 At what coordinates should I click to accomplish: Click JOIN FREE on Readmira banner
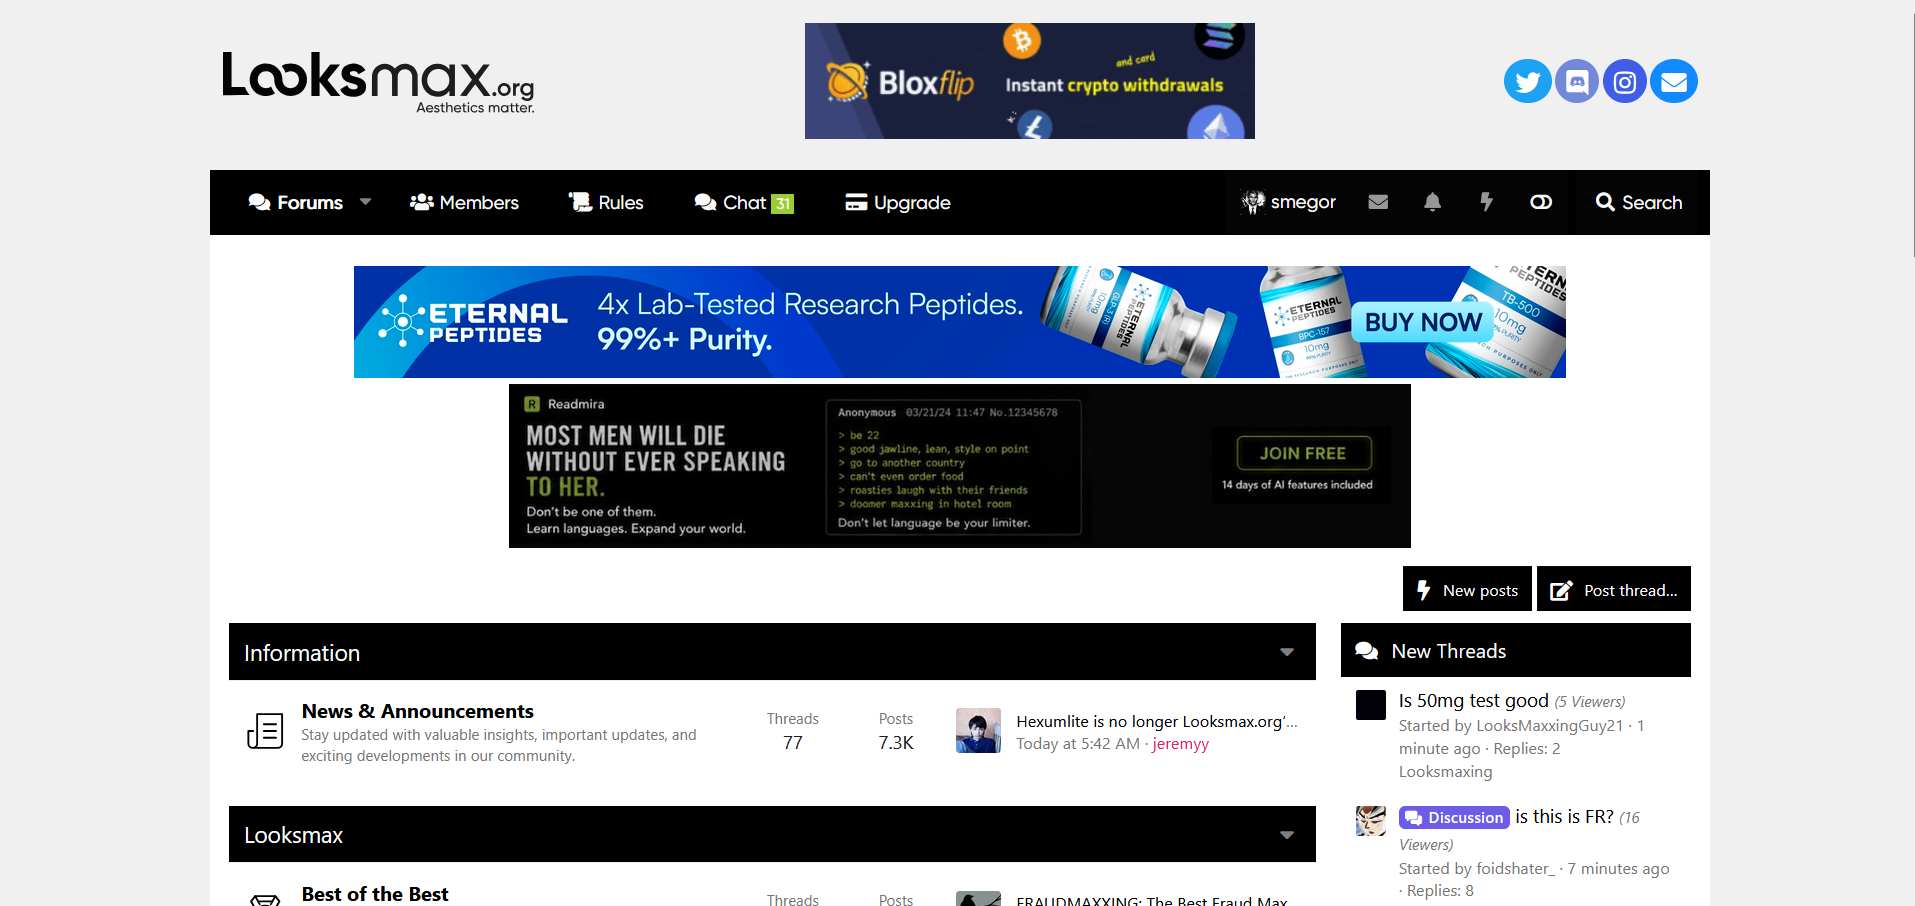click(x=1303, y=453)
